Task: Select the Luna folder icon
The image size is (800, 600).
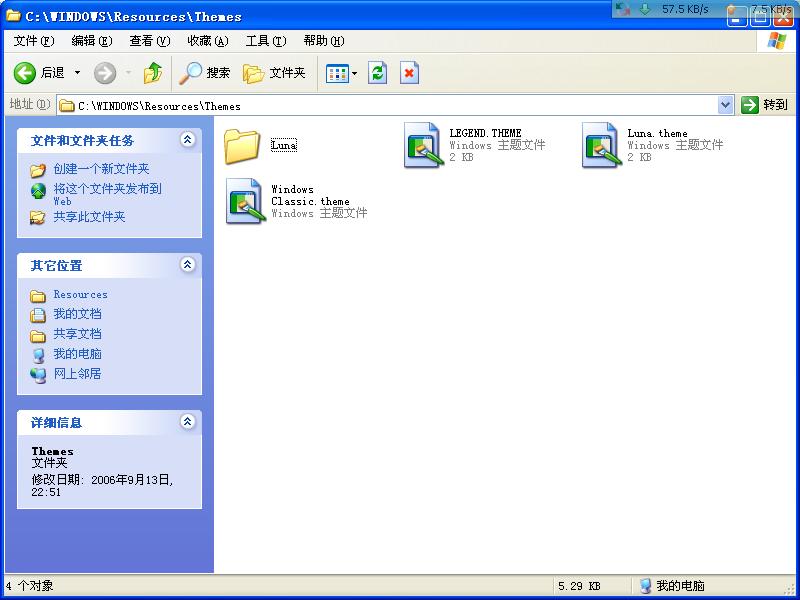Action: (242, 146)
